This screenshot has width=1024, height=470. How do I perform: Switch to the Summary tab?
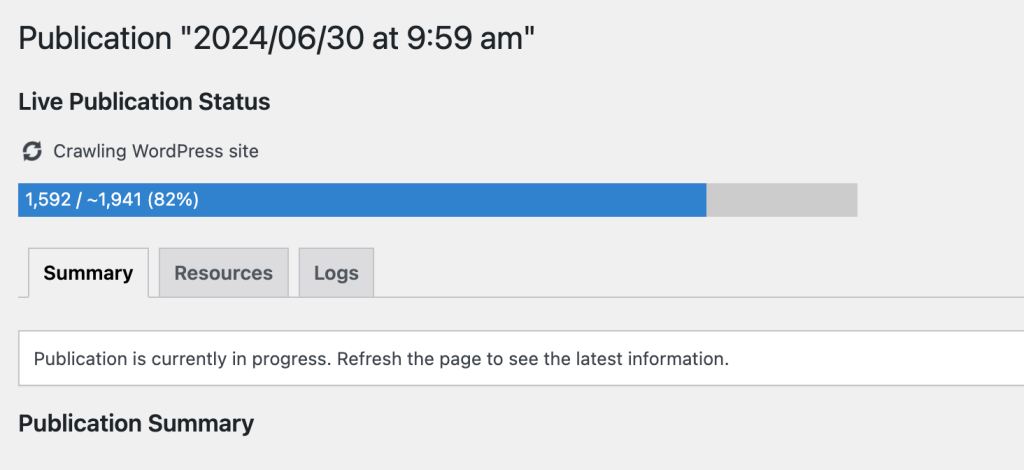[88, 273]
